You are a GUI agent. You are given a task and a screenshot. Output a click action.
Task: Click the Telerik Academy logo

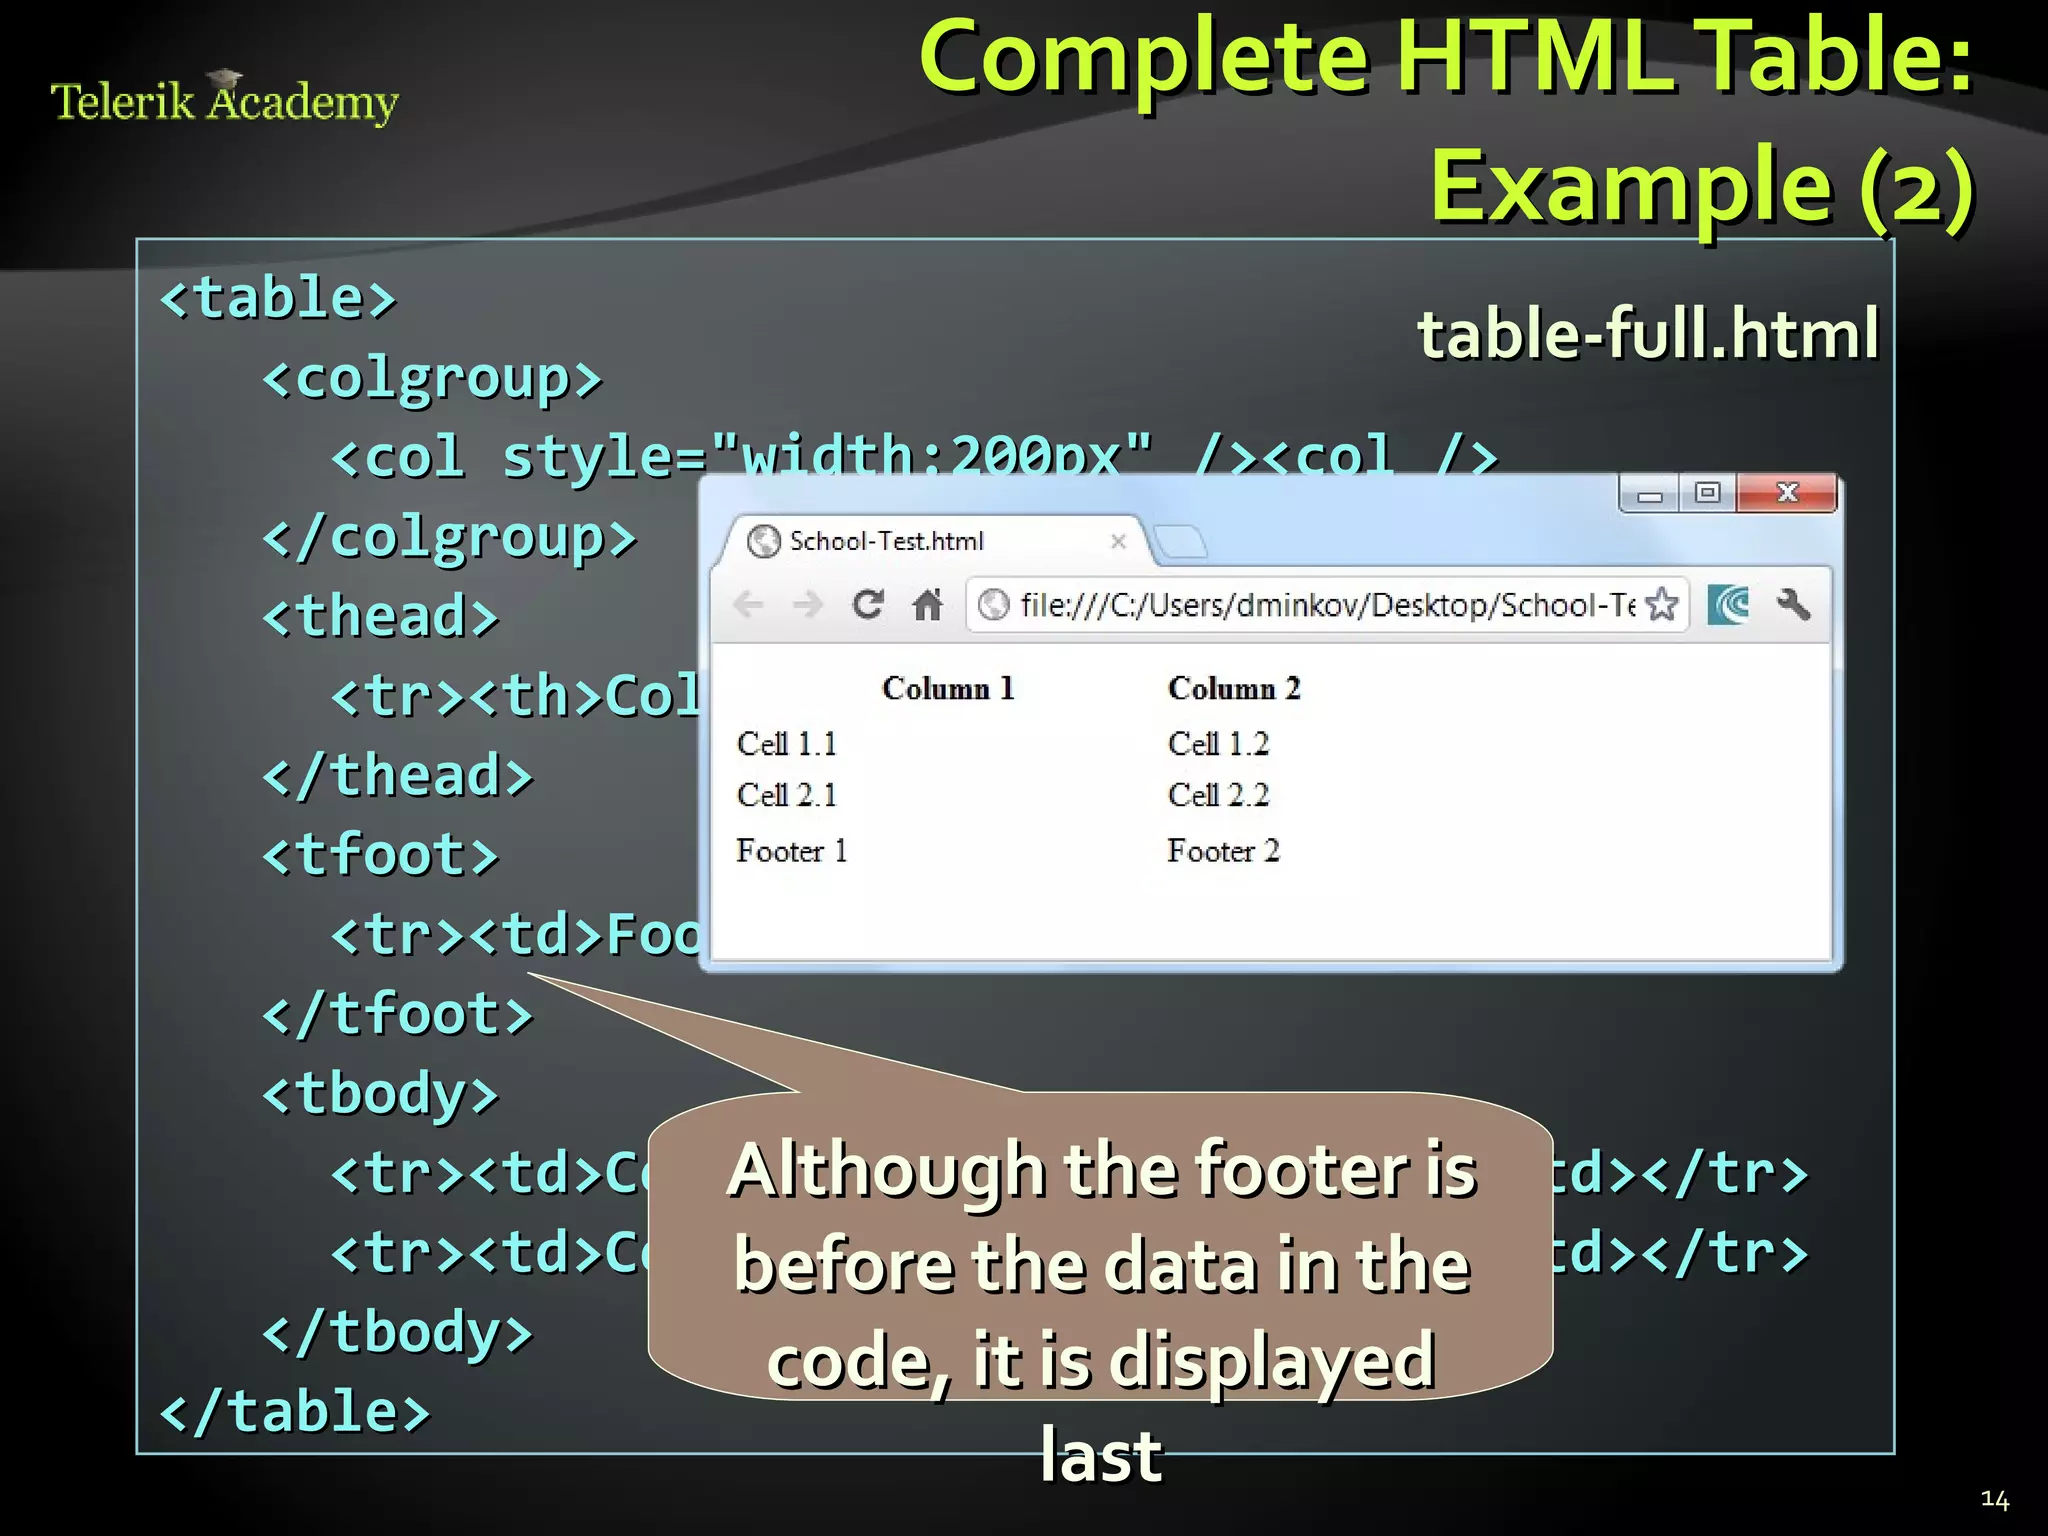224,101
